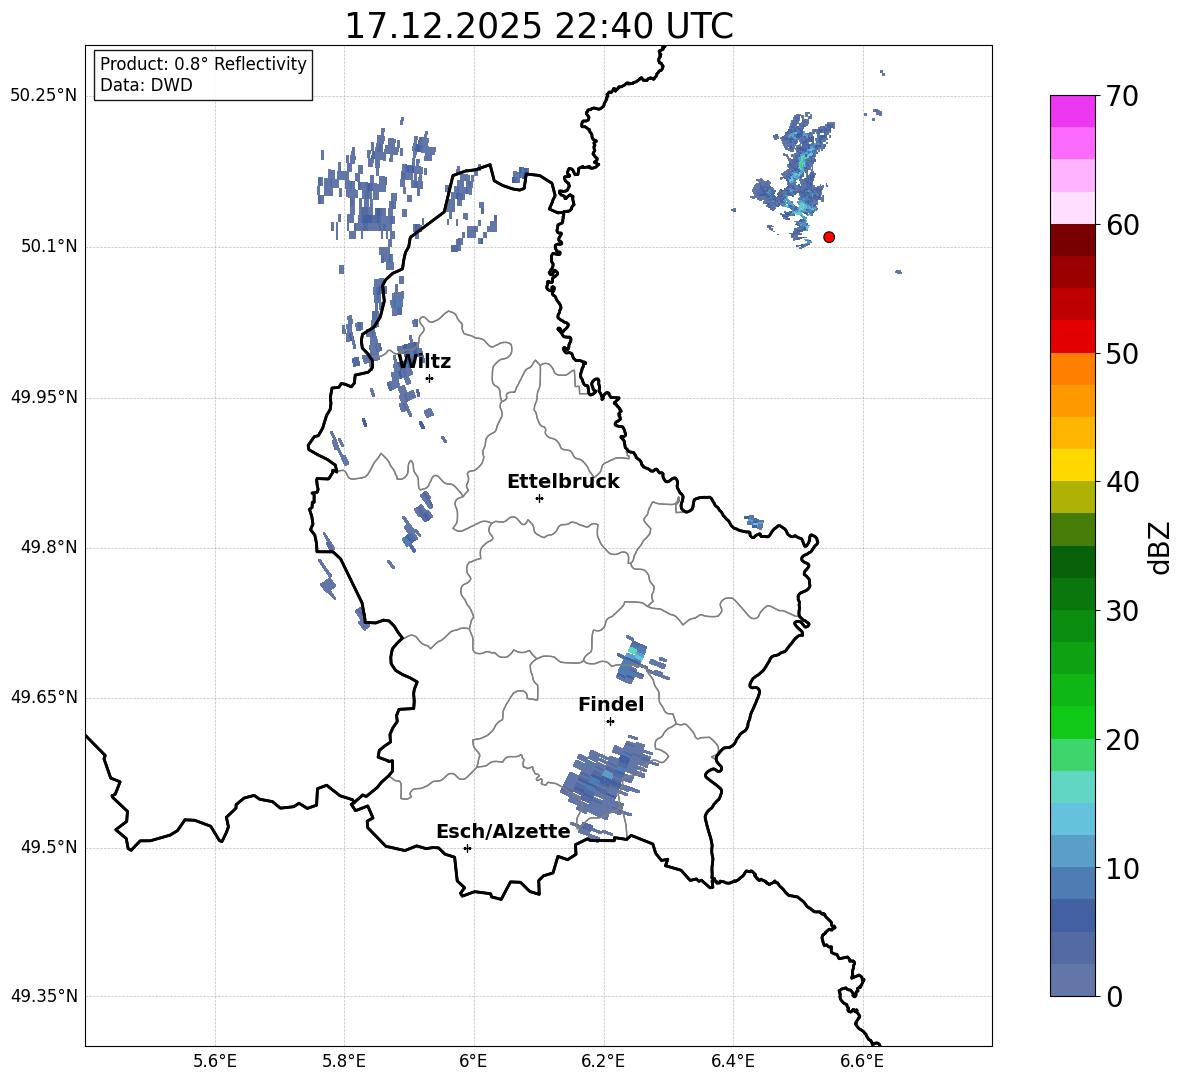Click the 6.2°E longitude label
The height and width of the screenshot is (1081, 1184).
(603, 1061)
